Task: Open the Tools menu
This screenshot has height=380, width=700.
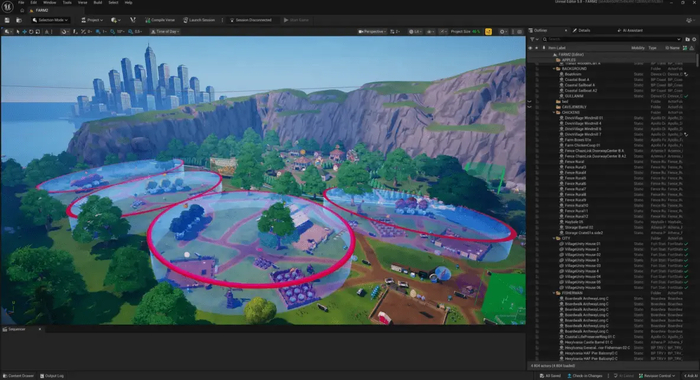Action: point(67,3)
